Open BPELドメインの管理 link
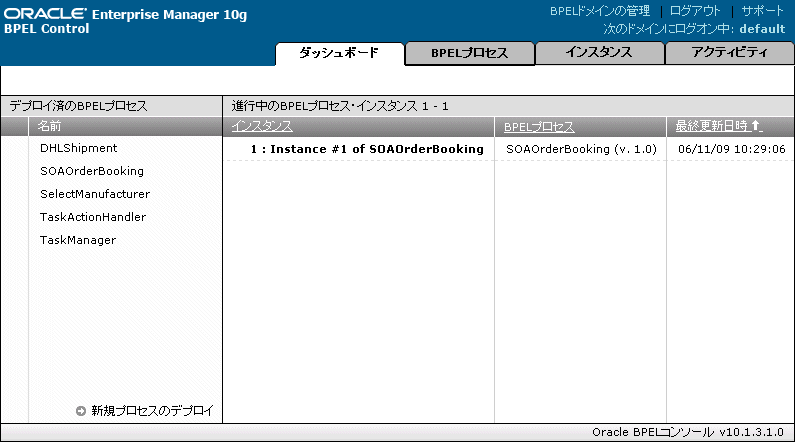795x442 pixels. (600, 11)
